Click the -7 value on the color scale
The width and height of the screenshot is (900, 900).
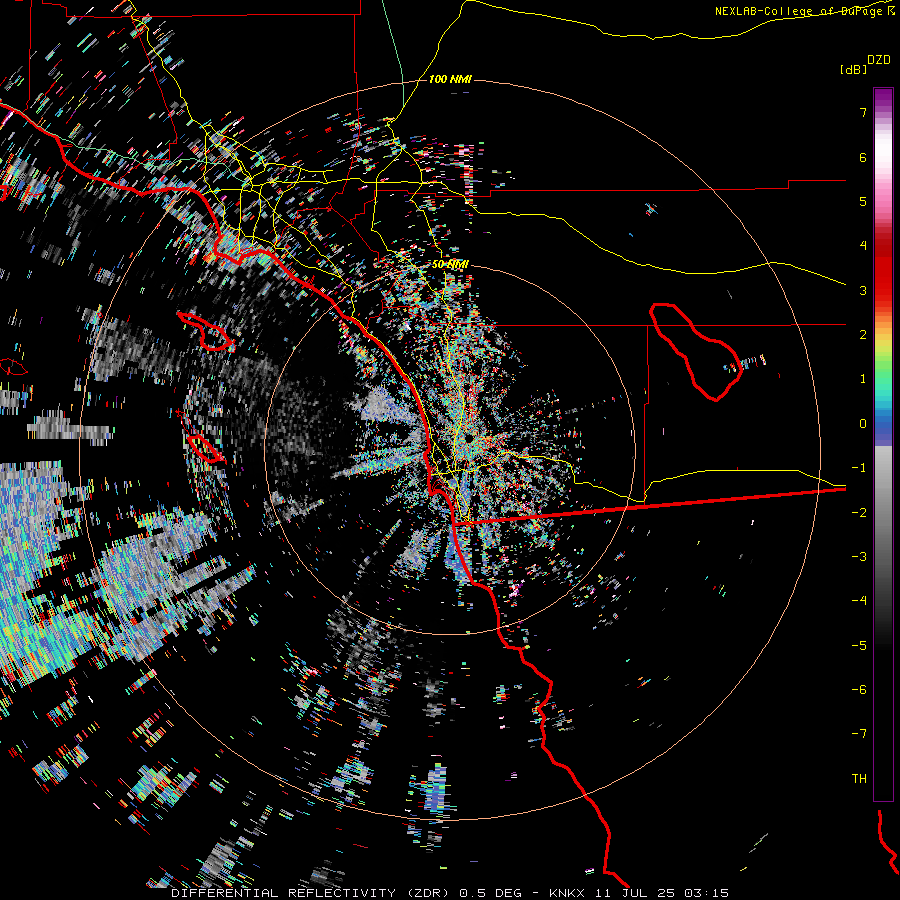tap(859, 734)
